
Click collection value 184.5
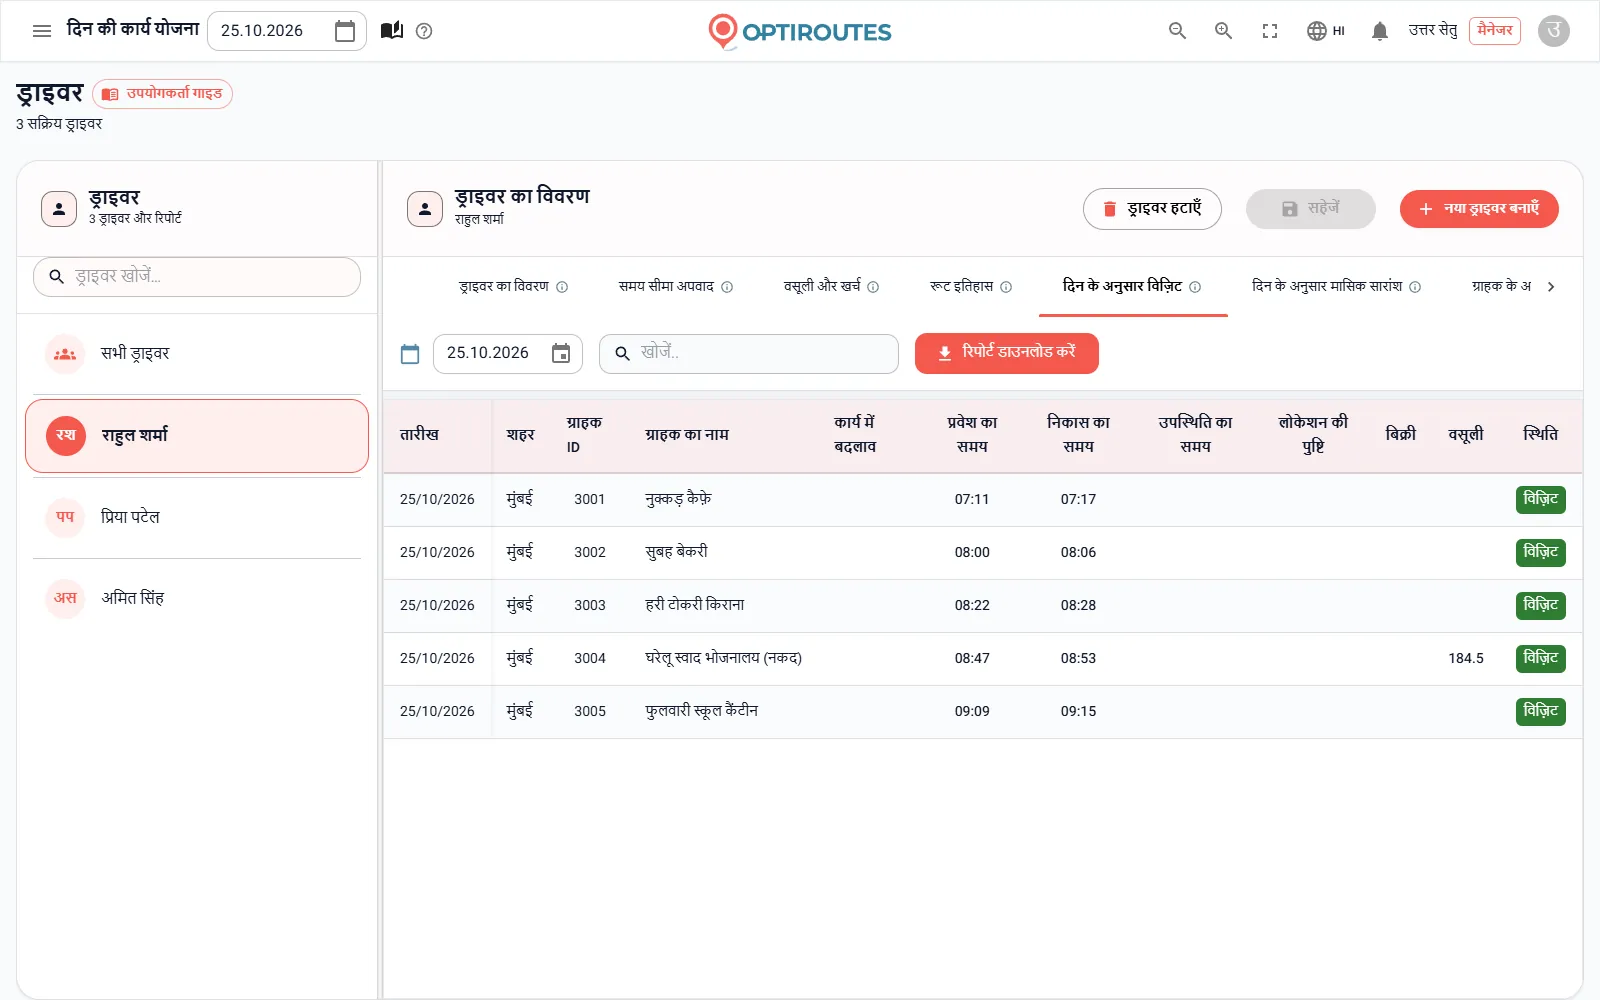[x=1466, y=658]
